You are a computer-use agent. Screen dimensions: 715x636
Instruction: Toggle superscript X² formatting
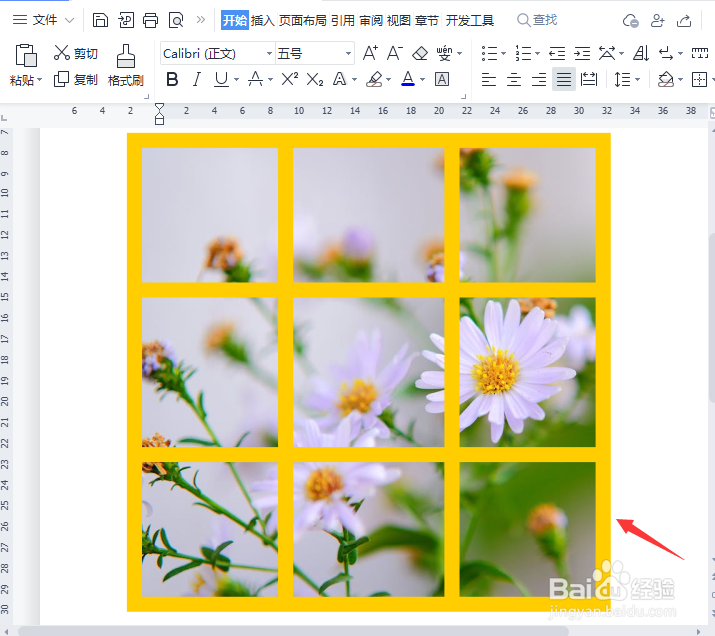290,79
